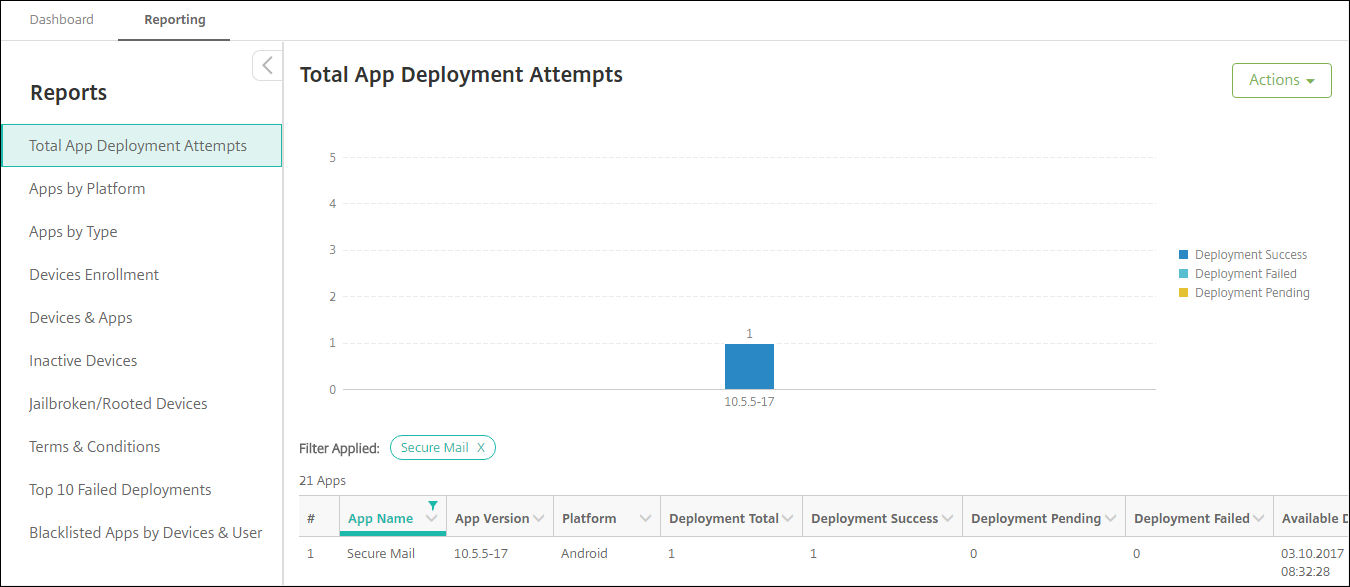1350x587 pixels.
Task: Toggle Deployment Pending legend entry
Action: pyautogui.click(x=1251, y=293)
